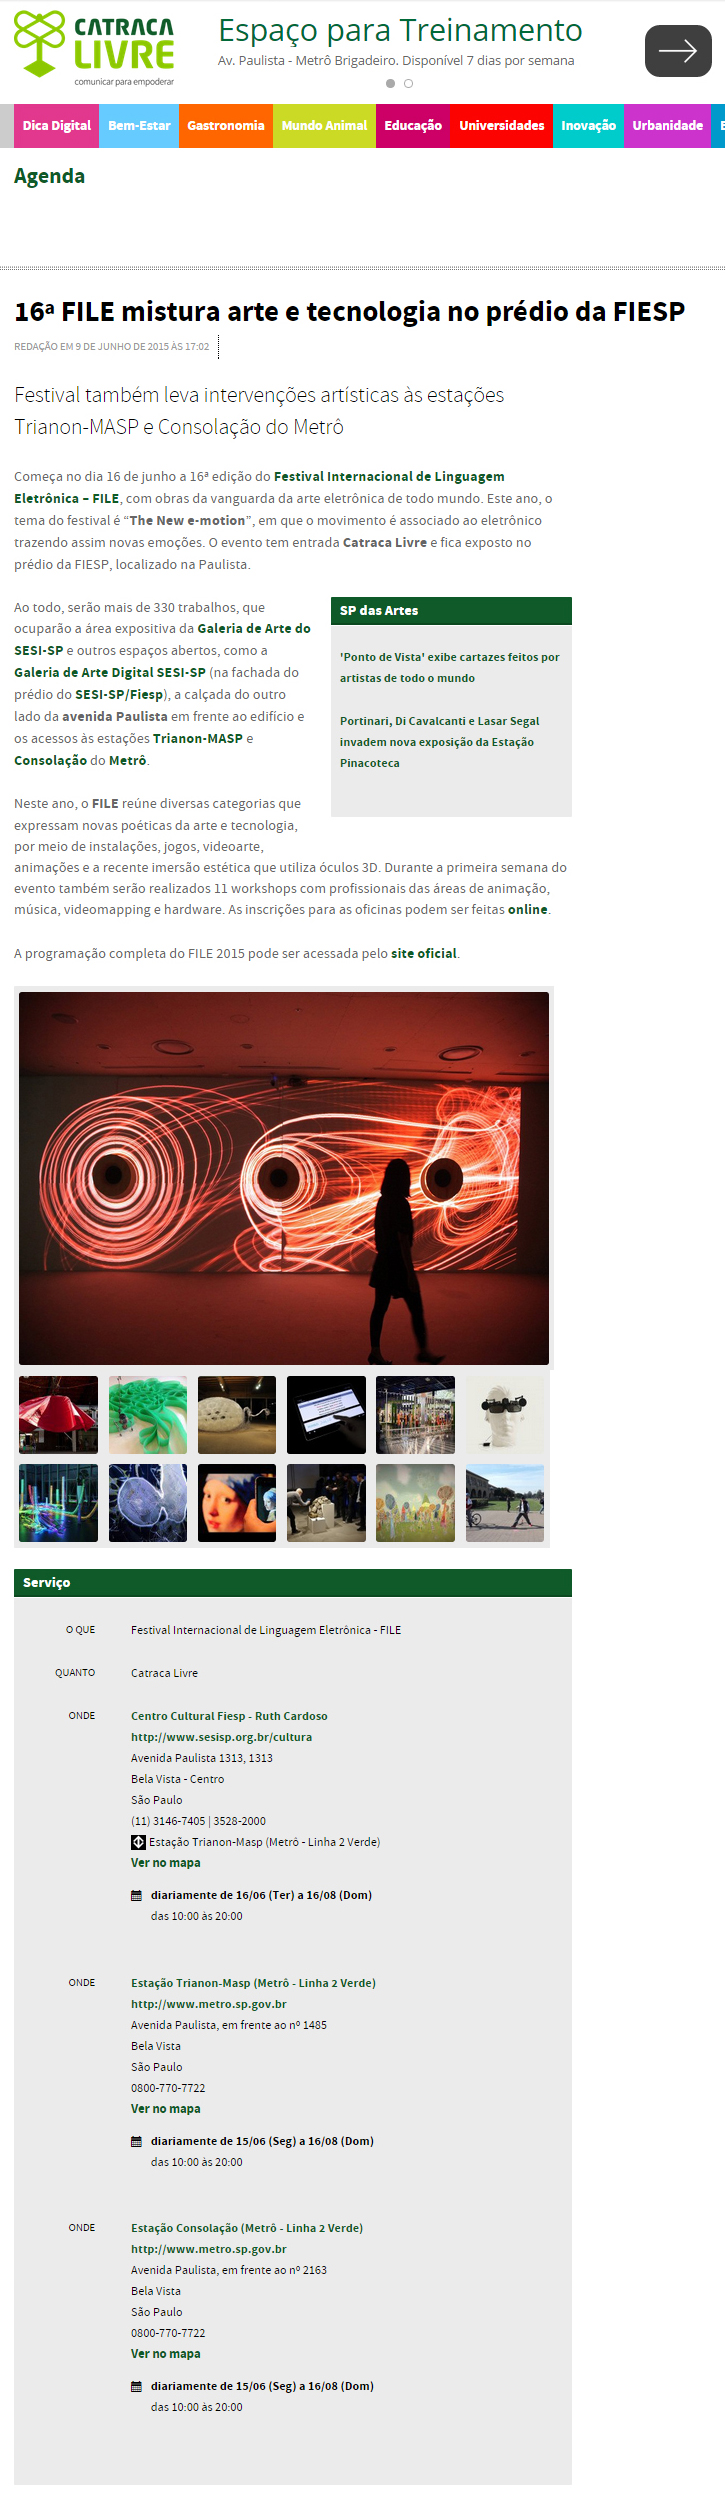The image size is (725, 2512).
Task: Open the girl with pearl earring thumbnail
Action: (237, 1503)
